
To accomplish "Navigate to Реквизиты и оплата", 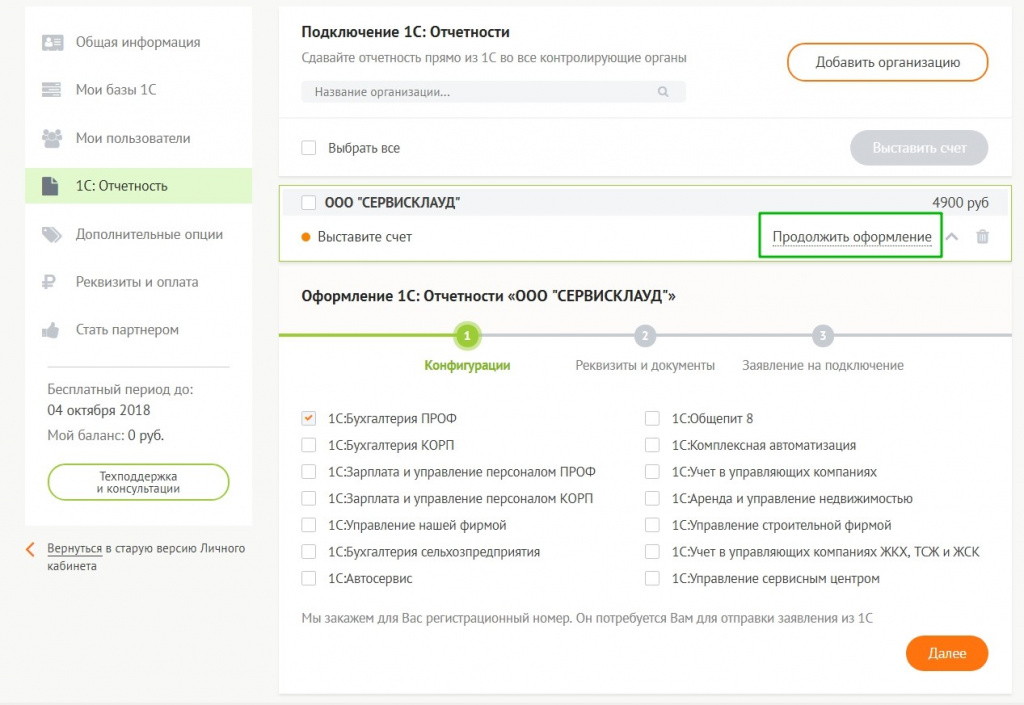I will tap(138, 282).
